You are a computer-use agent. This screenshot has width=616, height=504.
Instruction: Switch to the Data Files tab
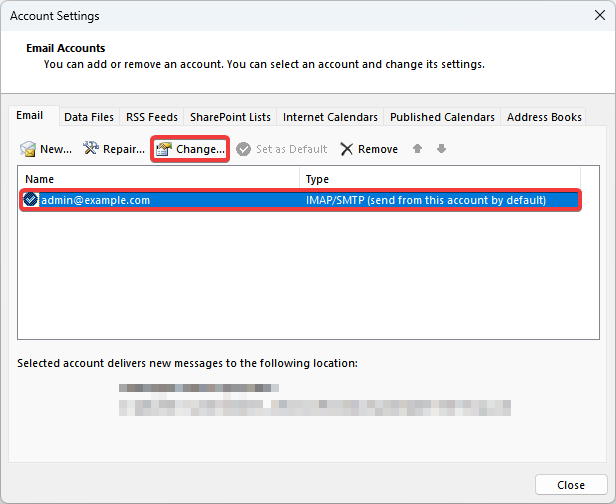point(89,117)
